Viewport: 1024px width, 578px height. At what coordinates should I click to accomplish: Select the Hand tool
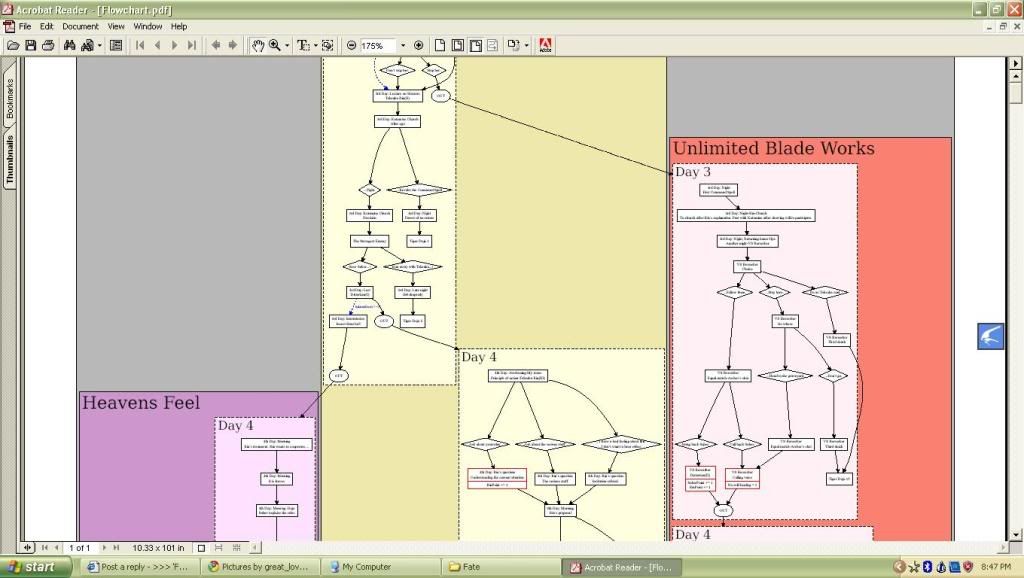[257, 45]
